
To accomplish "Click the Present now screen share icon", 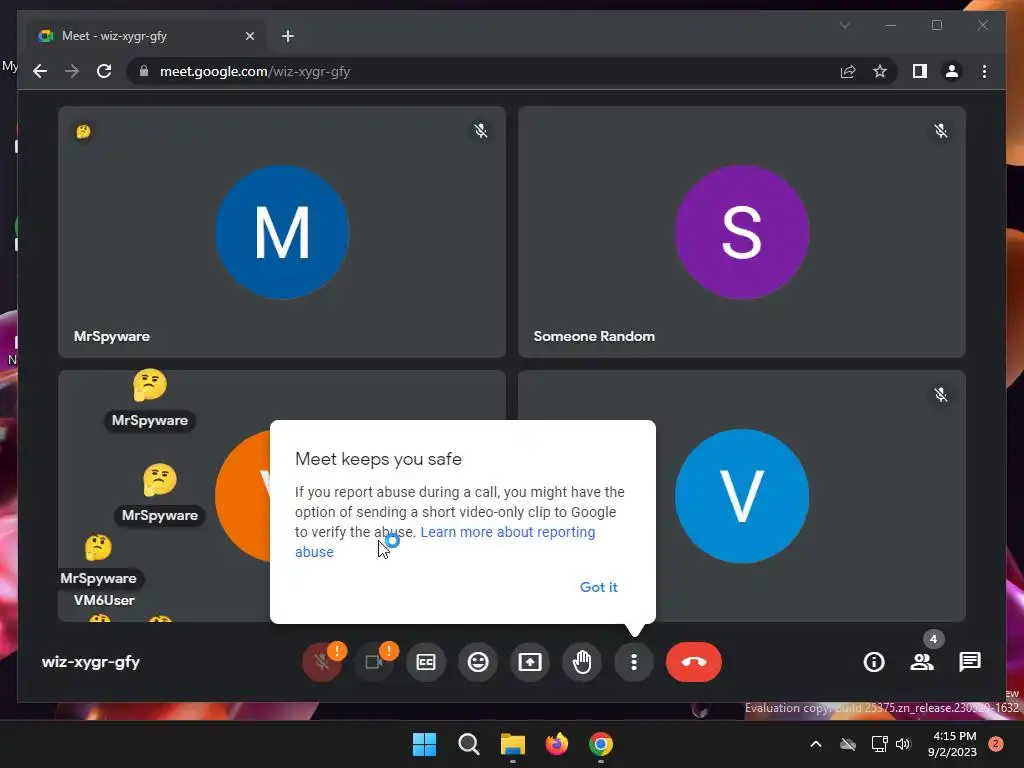I will [x=530, y=662].
